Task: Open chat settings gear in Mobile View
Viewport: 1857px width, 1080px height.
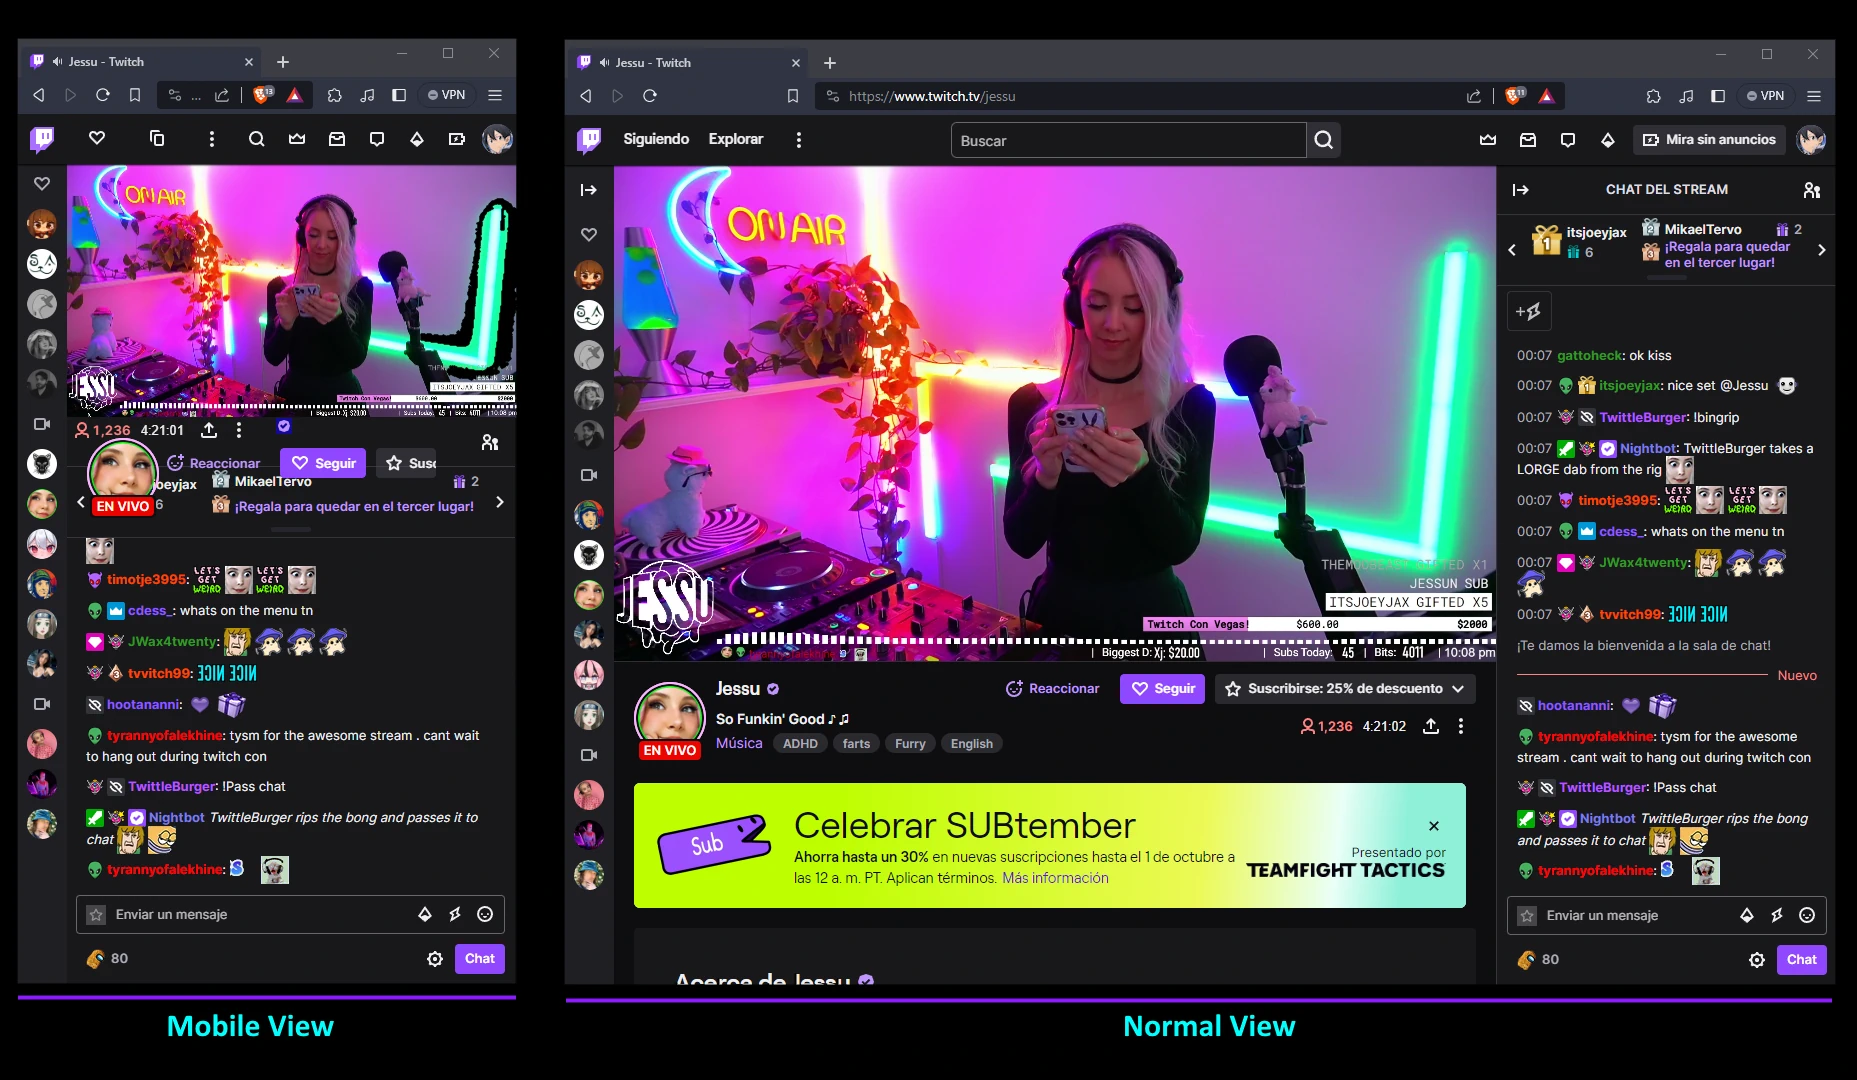Action: (435, 959)
